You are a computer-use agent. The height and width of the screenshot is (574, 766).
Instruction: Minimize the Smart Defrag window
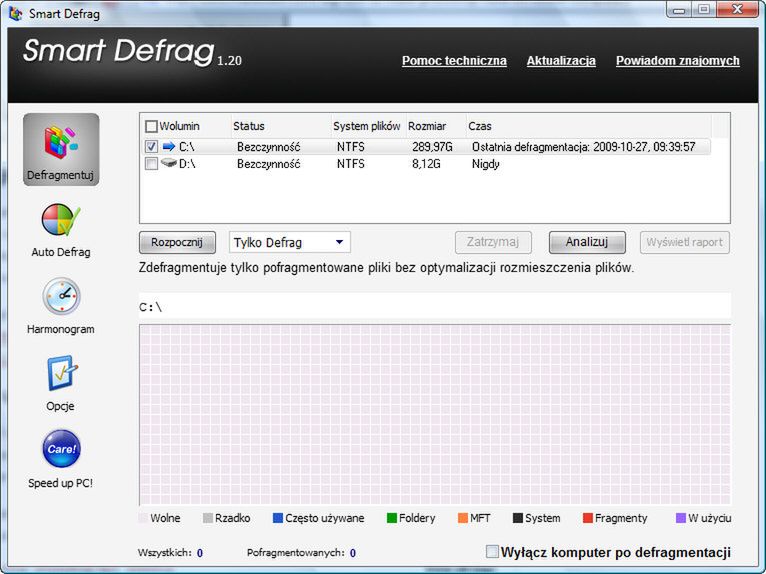679,10
